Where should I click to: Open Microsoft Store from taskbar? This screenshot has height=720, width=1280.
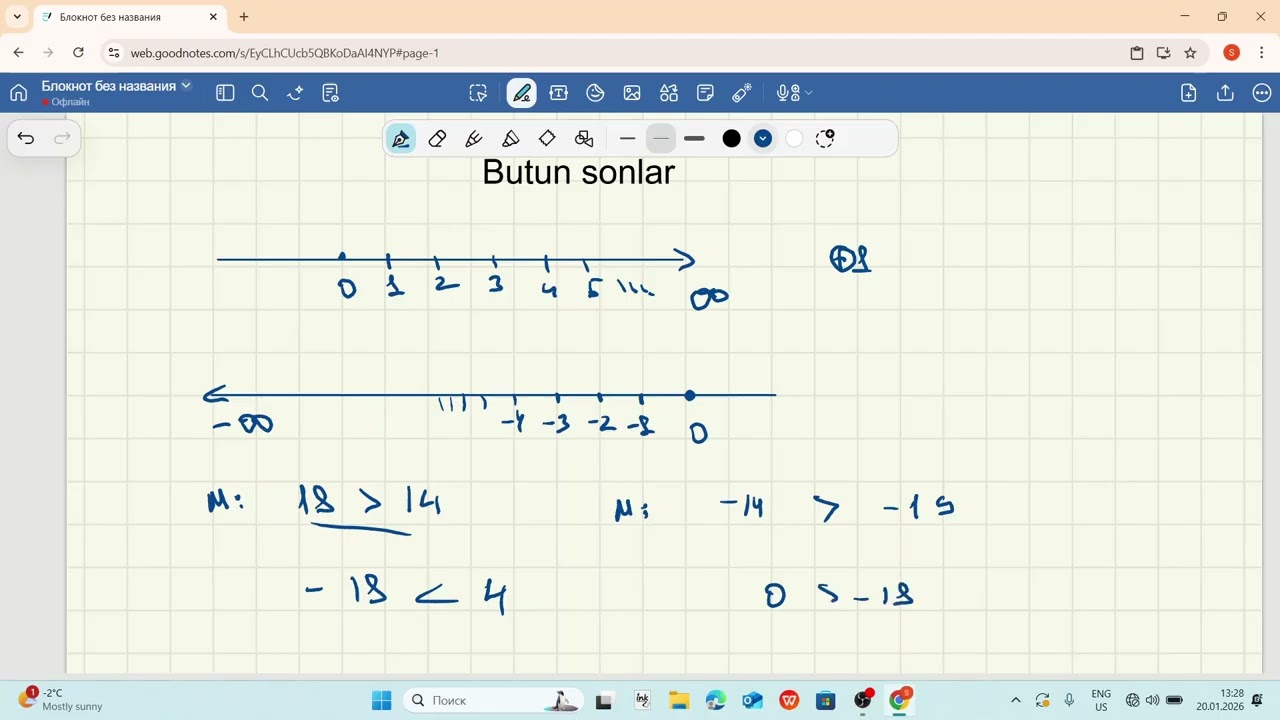coord(826,700)
